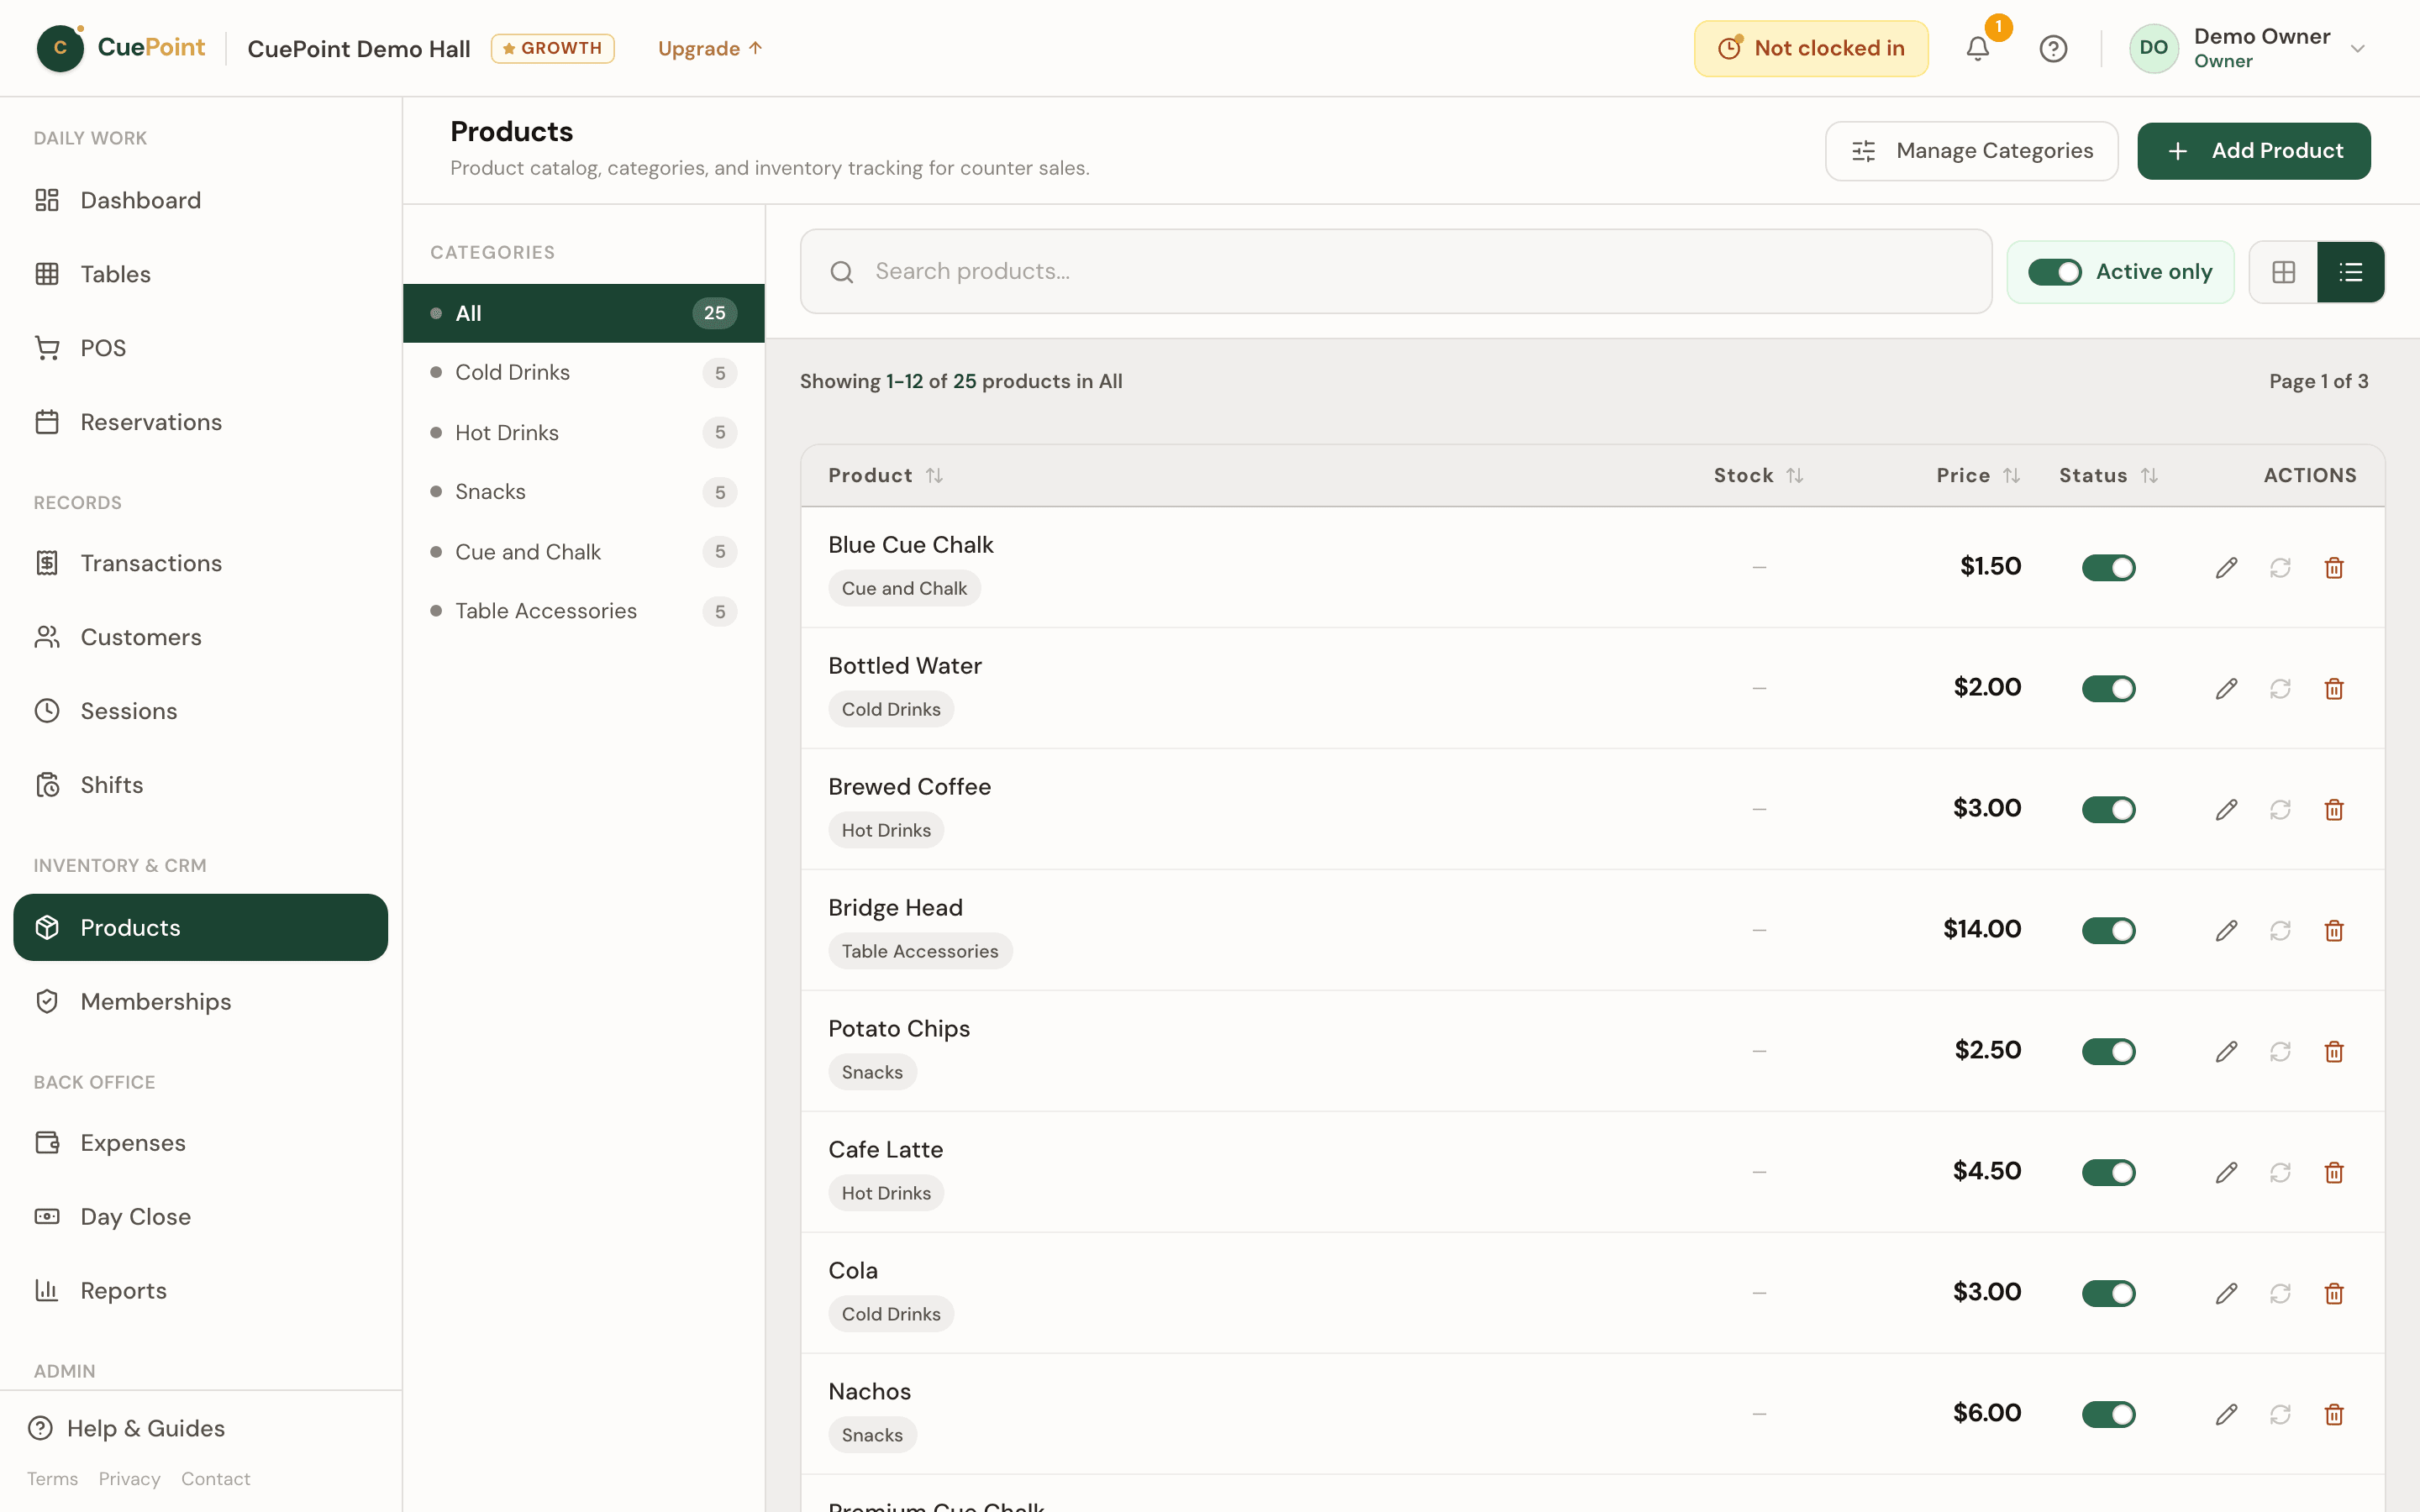Delete Bottled Water product
This screenshot has width=2420, height=1512.
[x=2334, y=689]
